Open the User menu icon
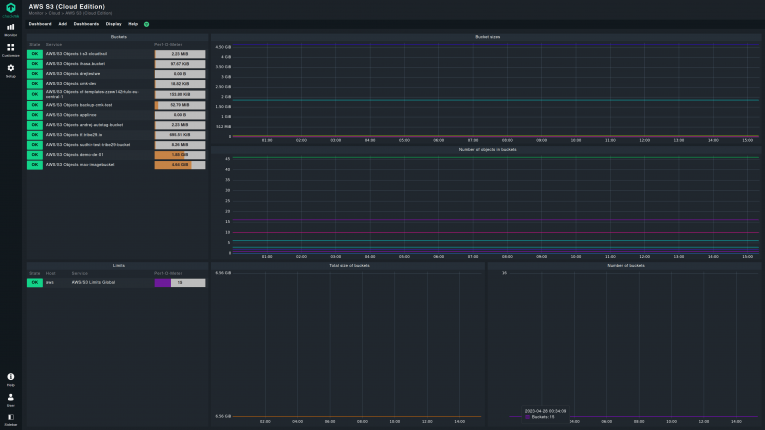This screenshot has height=430, width=765. [11, 400]
